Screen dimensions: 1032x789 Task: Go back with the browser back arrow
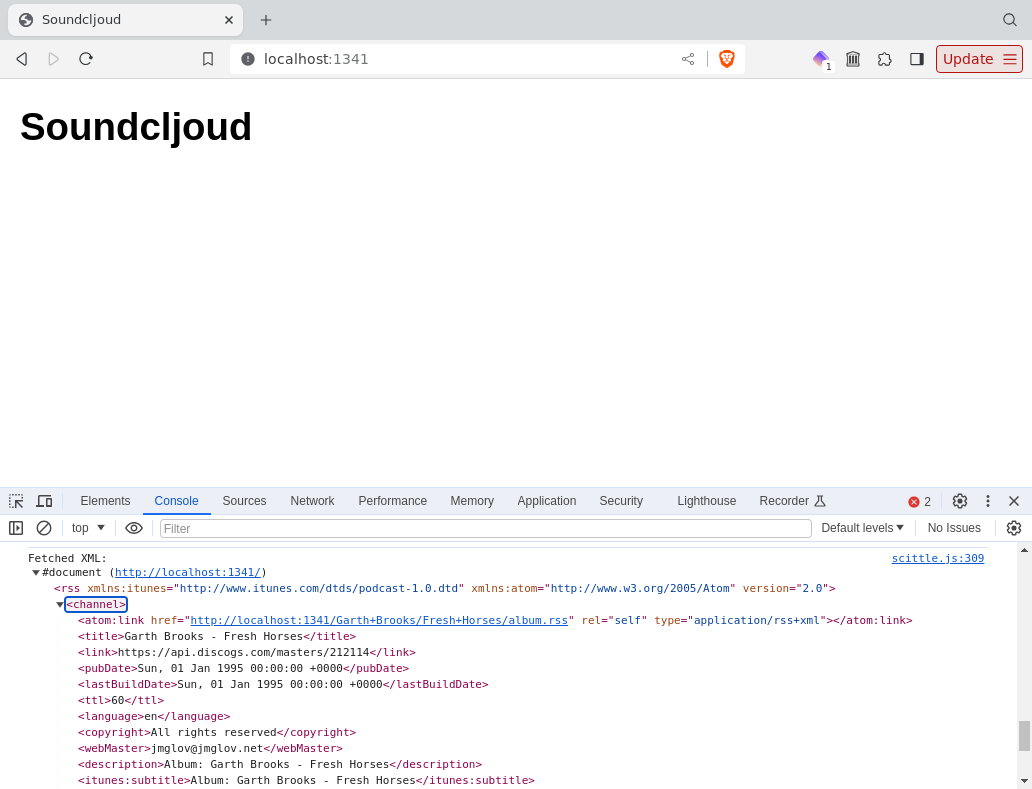pyautogui.click(x=22, y=59)
